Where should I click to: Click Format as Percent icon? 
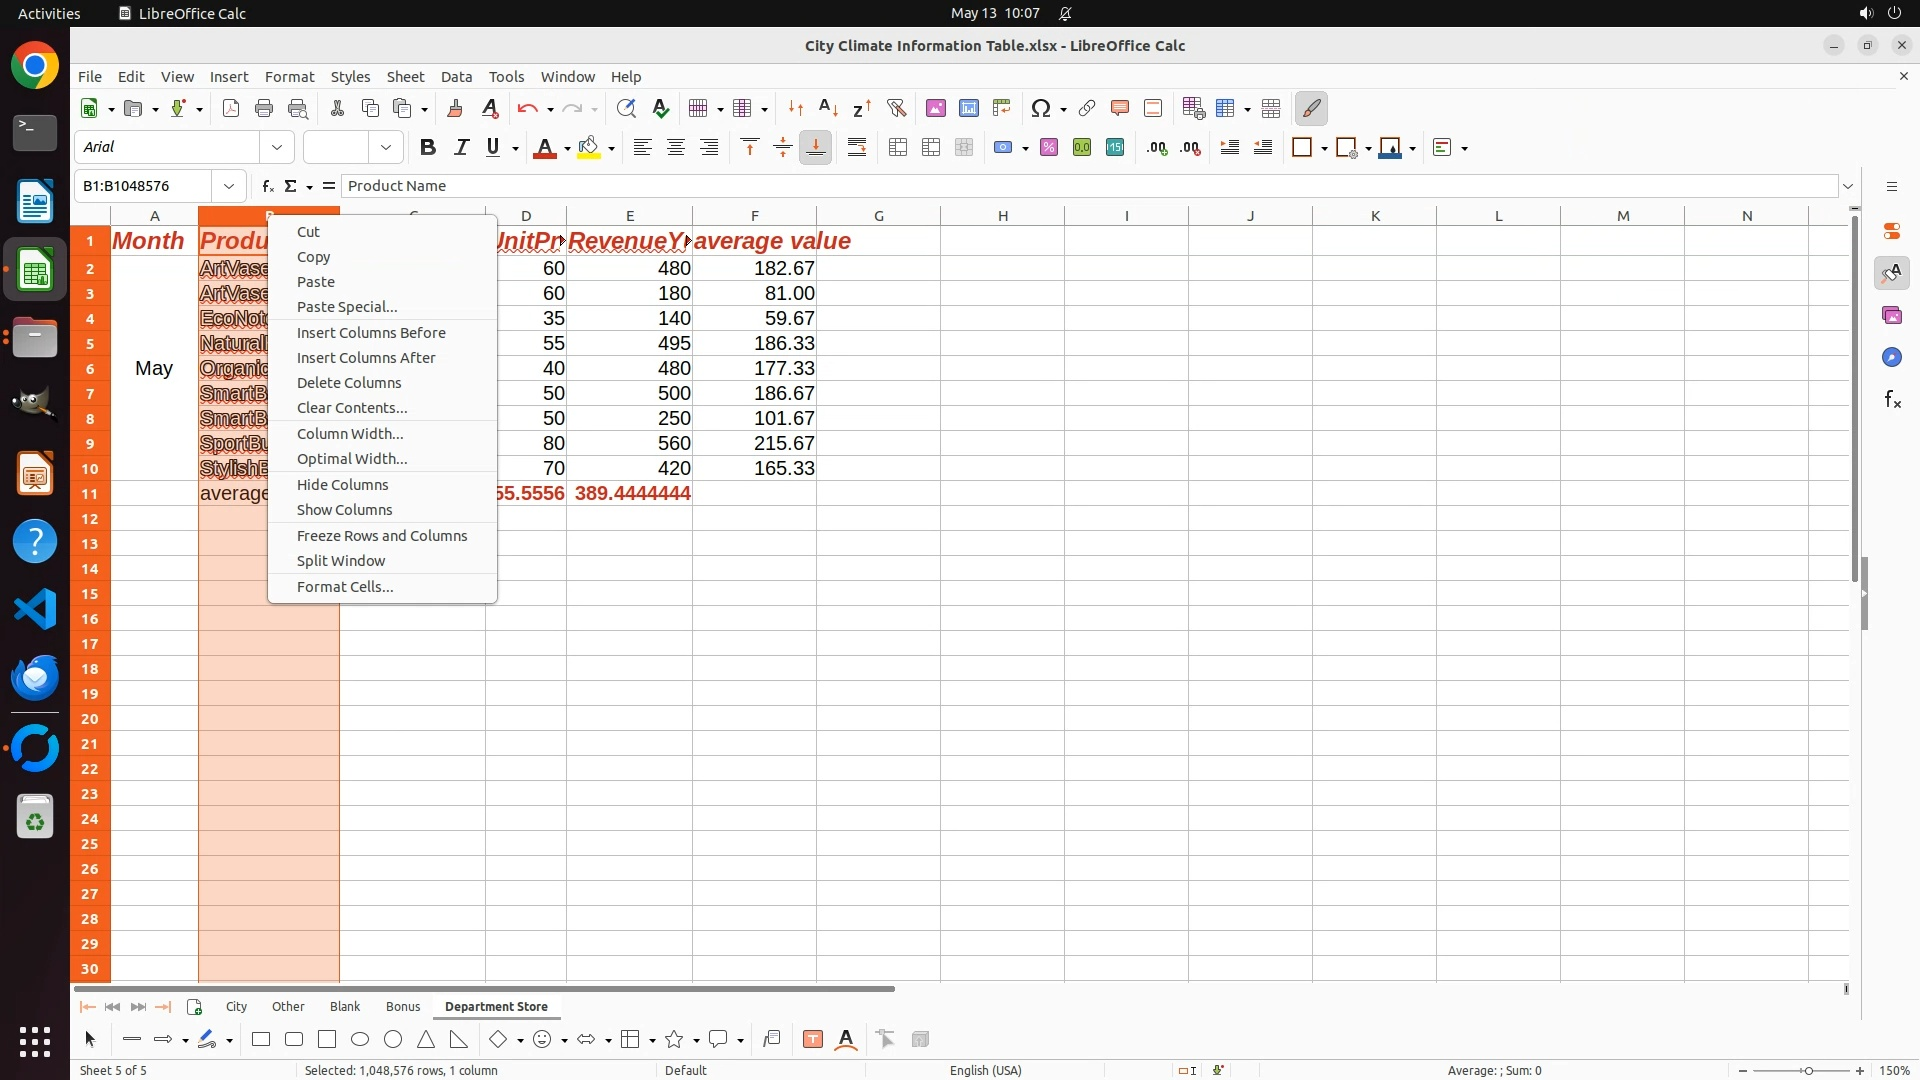tap(1049, 147)
